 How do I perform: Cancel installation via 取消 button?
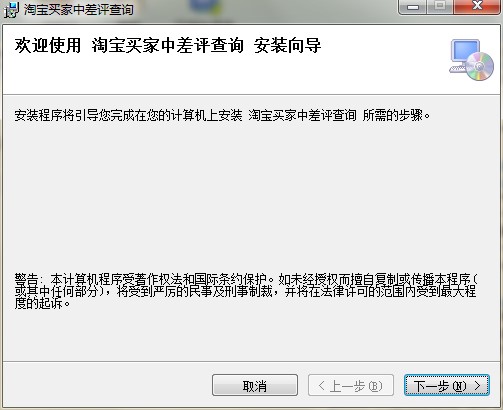pos(255,385)
